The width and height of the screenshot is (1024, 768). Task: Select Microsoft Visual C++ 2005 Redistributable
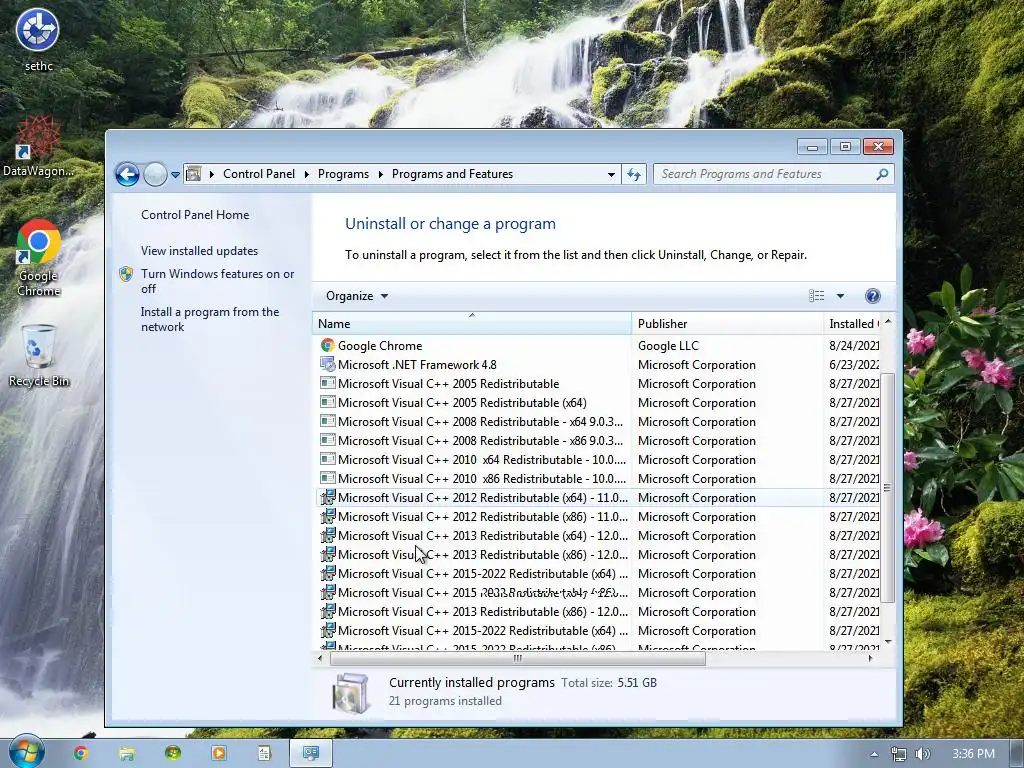click(448, 383)
